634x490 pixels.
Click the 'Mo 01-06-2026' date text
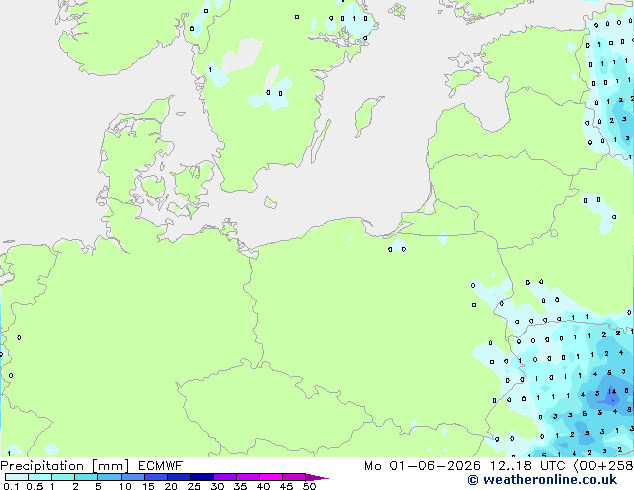click(423, 466)
